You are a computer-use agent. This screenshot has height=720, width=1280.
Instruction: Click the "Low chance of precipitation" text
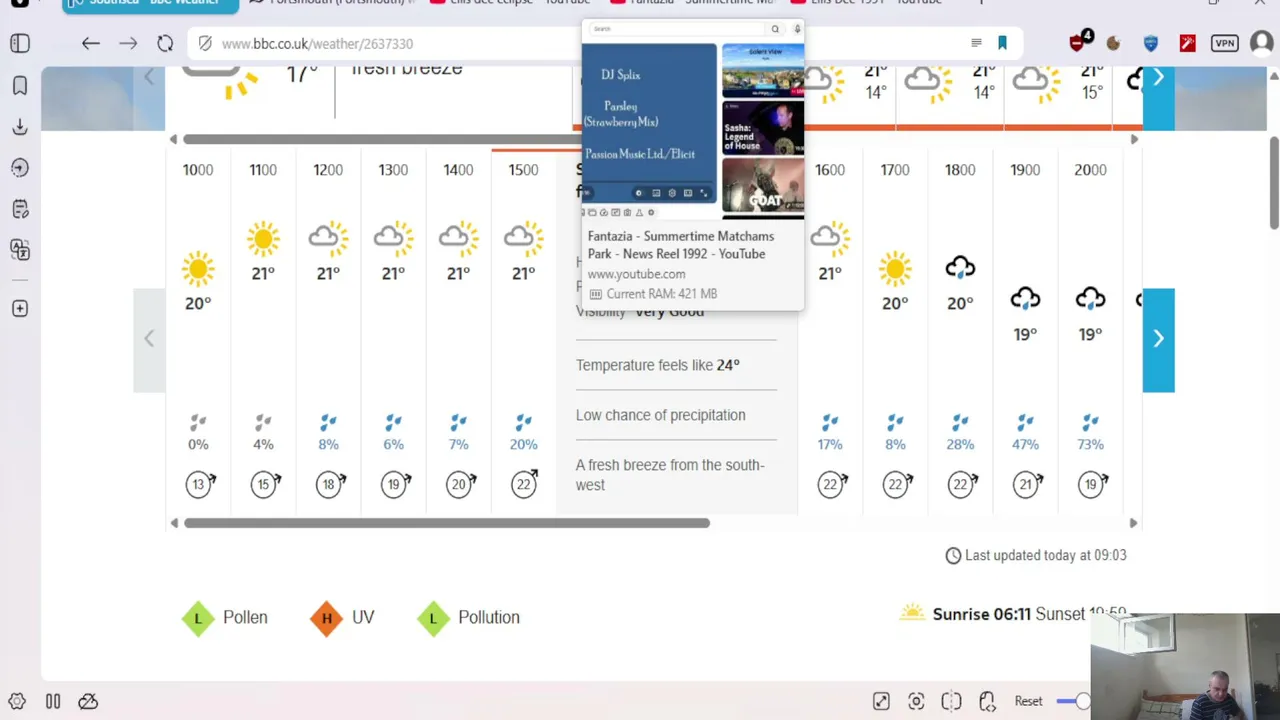tap(661, 415)
